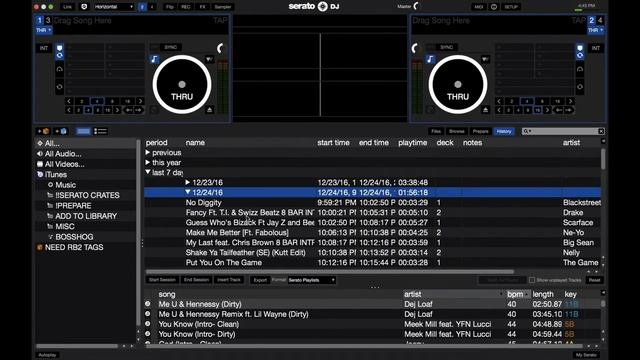Click the search magnifier icon

(x=527, y=131)
